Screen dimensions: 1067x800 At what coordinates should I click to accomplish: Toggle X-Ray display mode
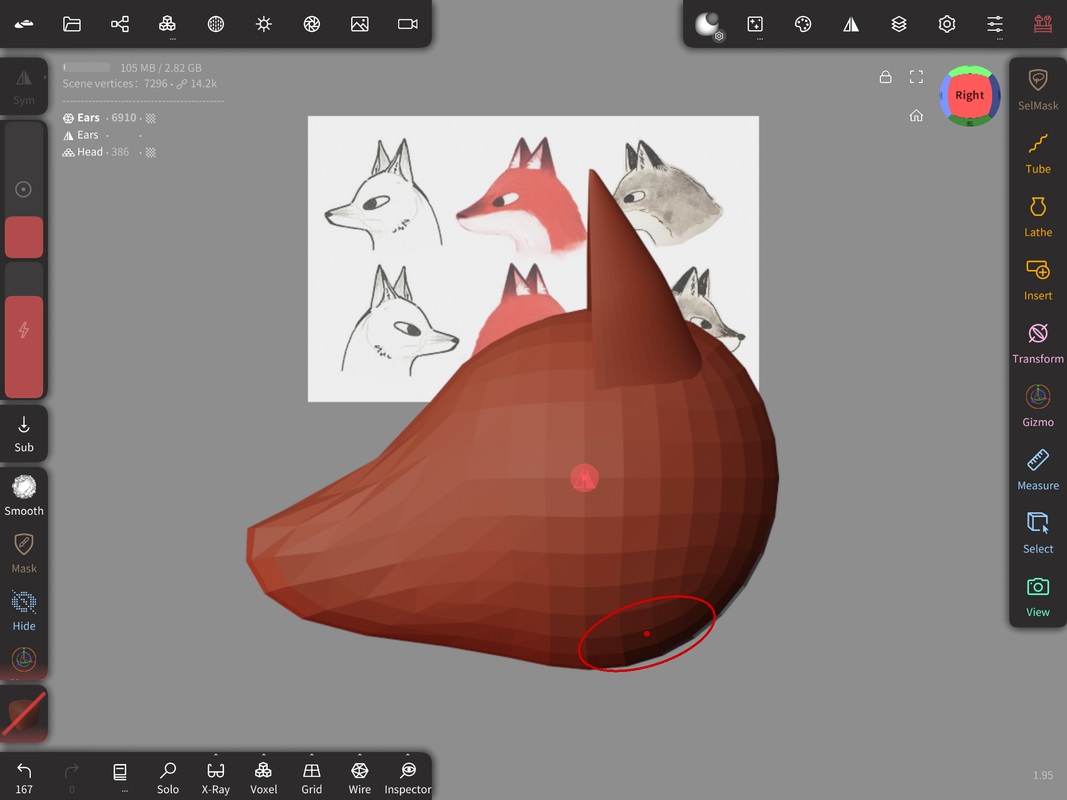click(x=216, y=776)
